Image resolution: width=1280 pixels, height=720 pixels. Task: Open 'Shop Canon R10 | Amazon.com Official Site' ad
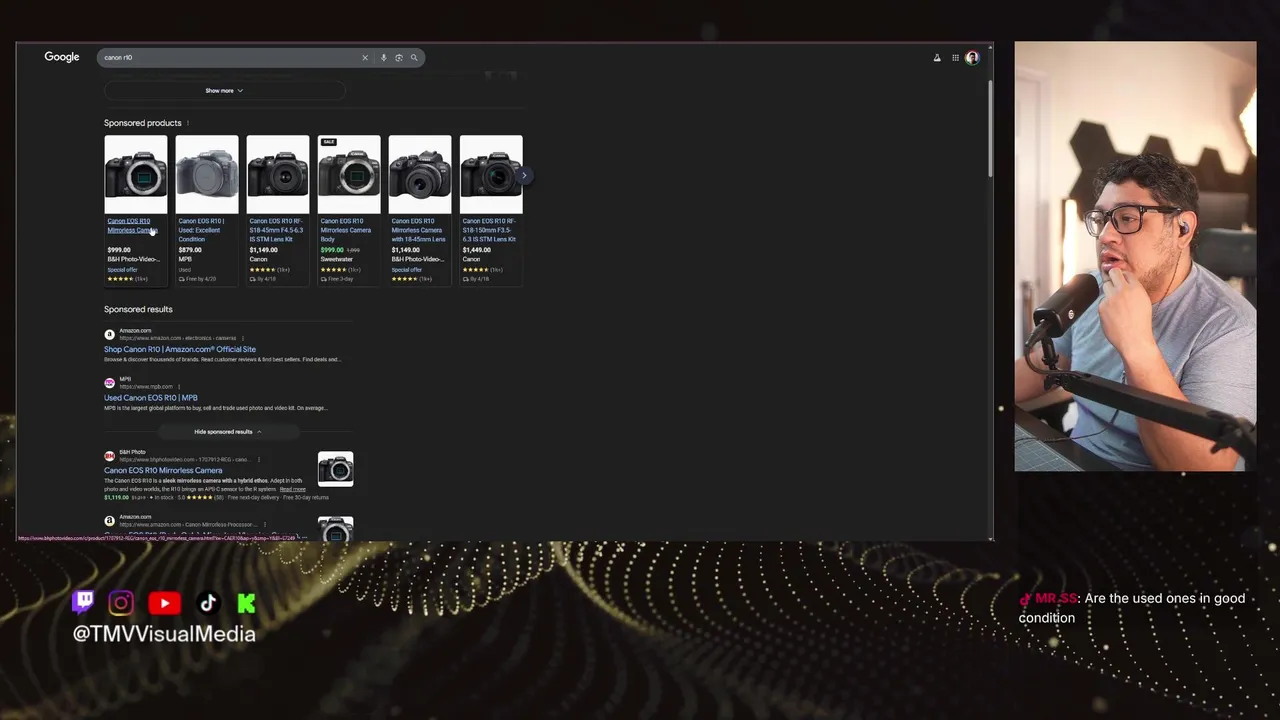click(180, 350)
